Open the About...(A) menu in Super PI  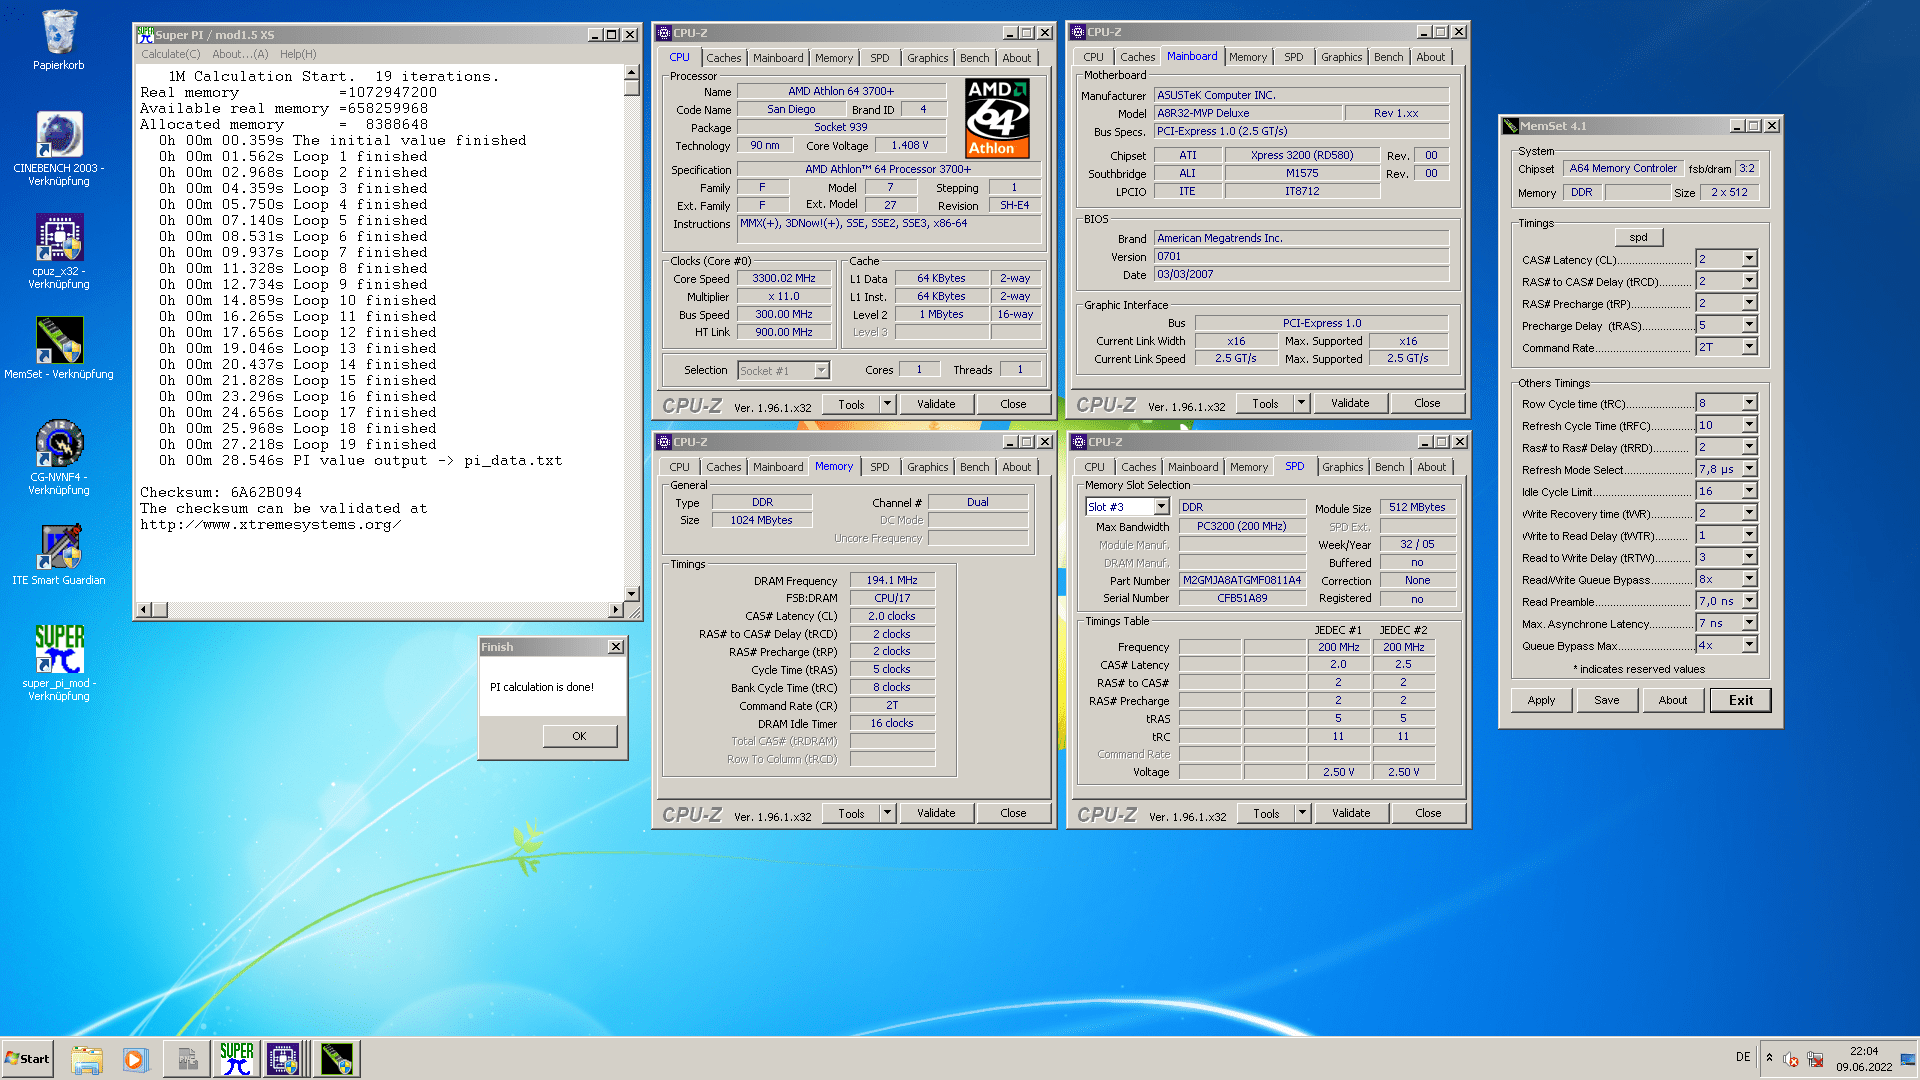point(240,54)
